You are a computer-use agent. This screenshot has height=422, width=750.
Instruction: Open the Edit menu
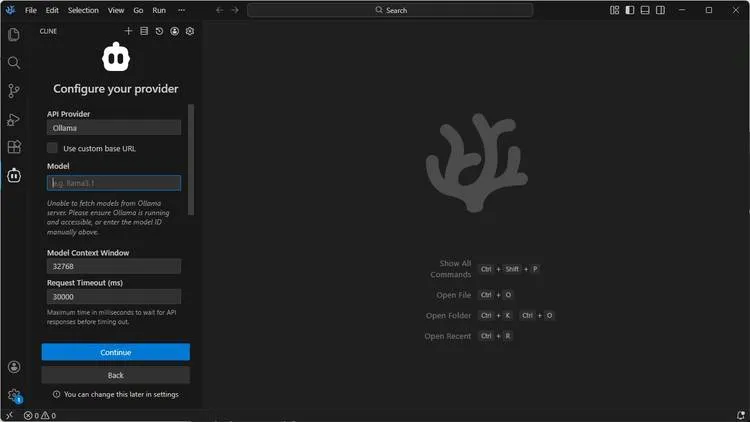52,10
